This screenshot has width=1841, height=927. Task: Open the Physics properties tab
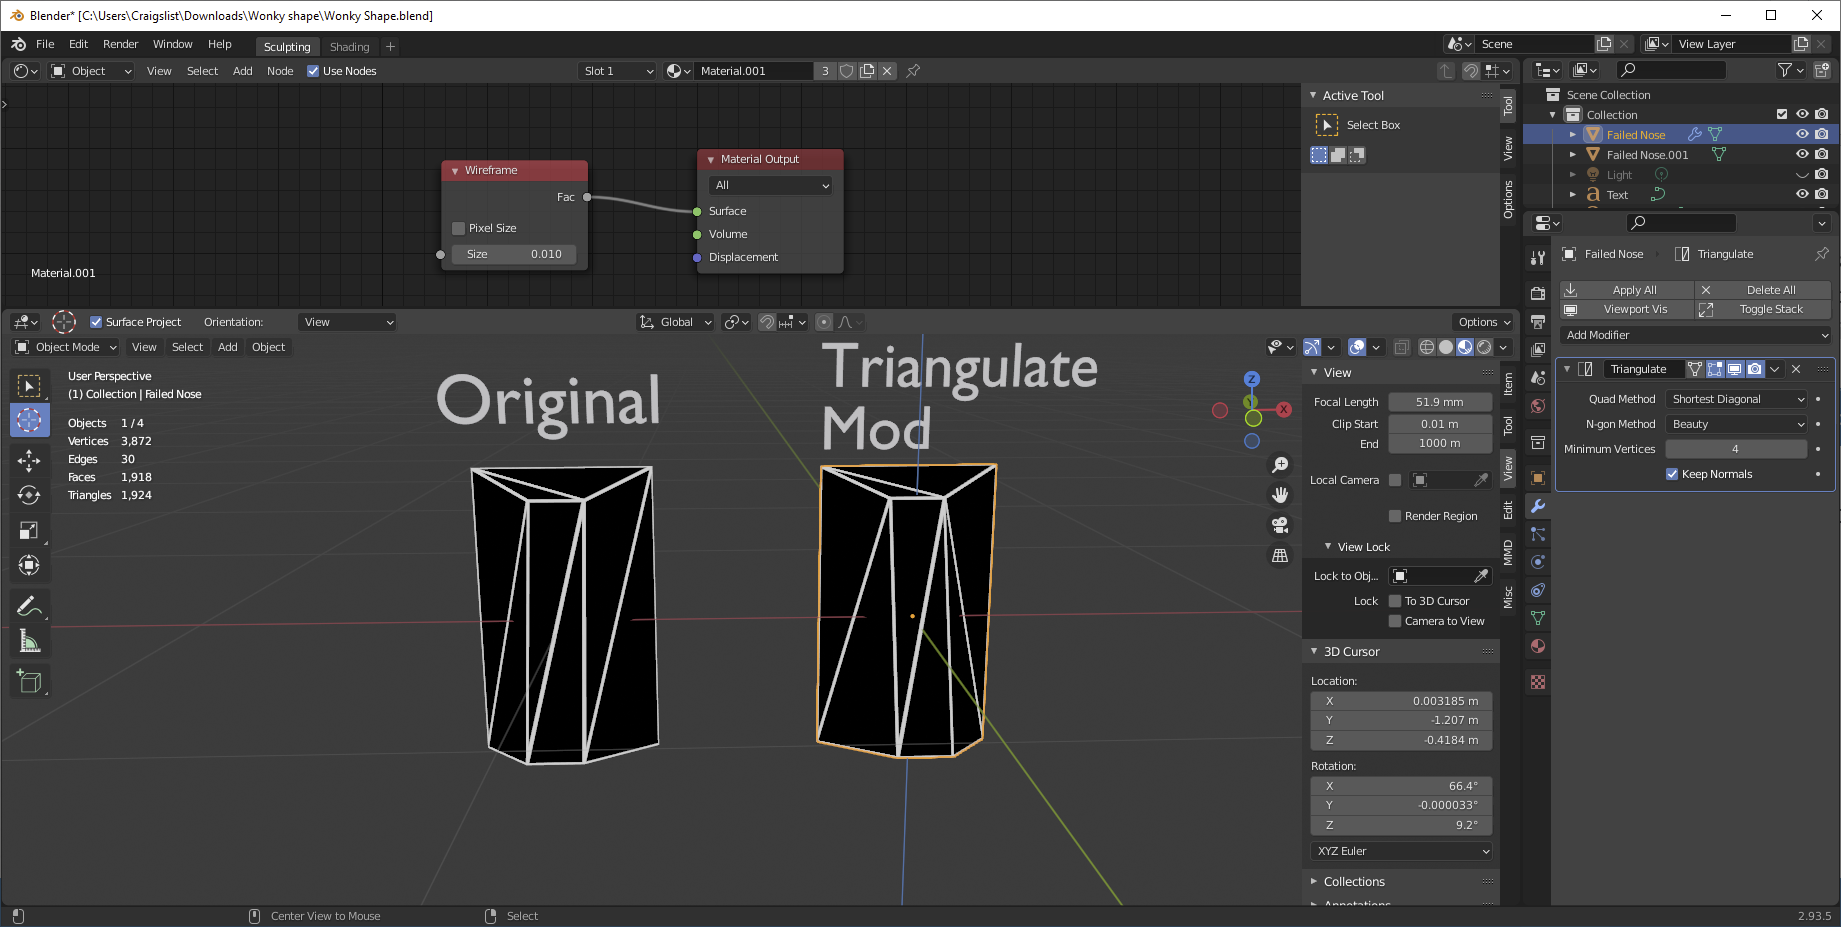[x=1538, y=562]
